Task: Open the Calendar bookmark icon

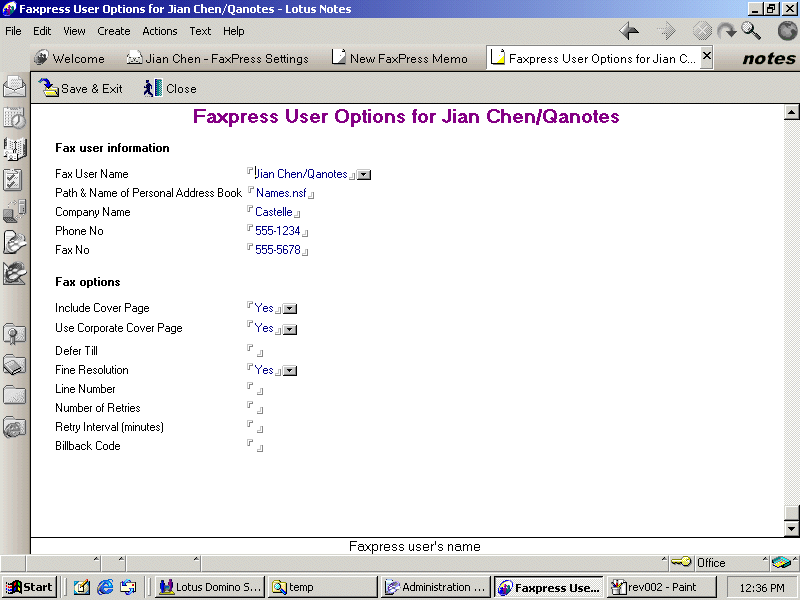Action: (14, 117)
